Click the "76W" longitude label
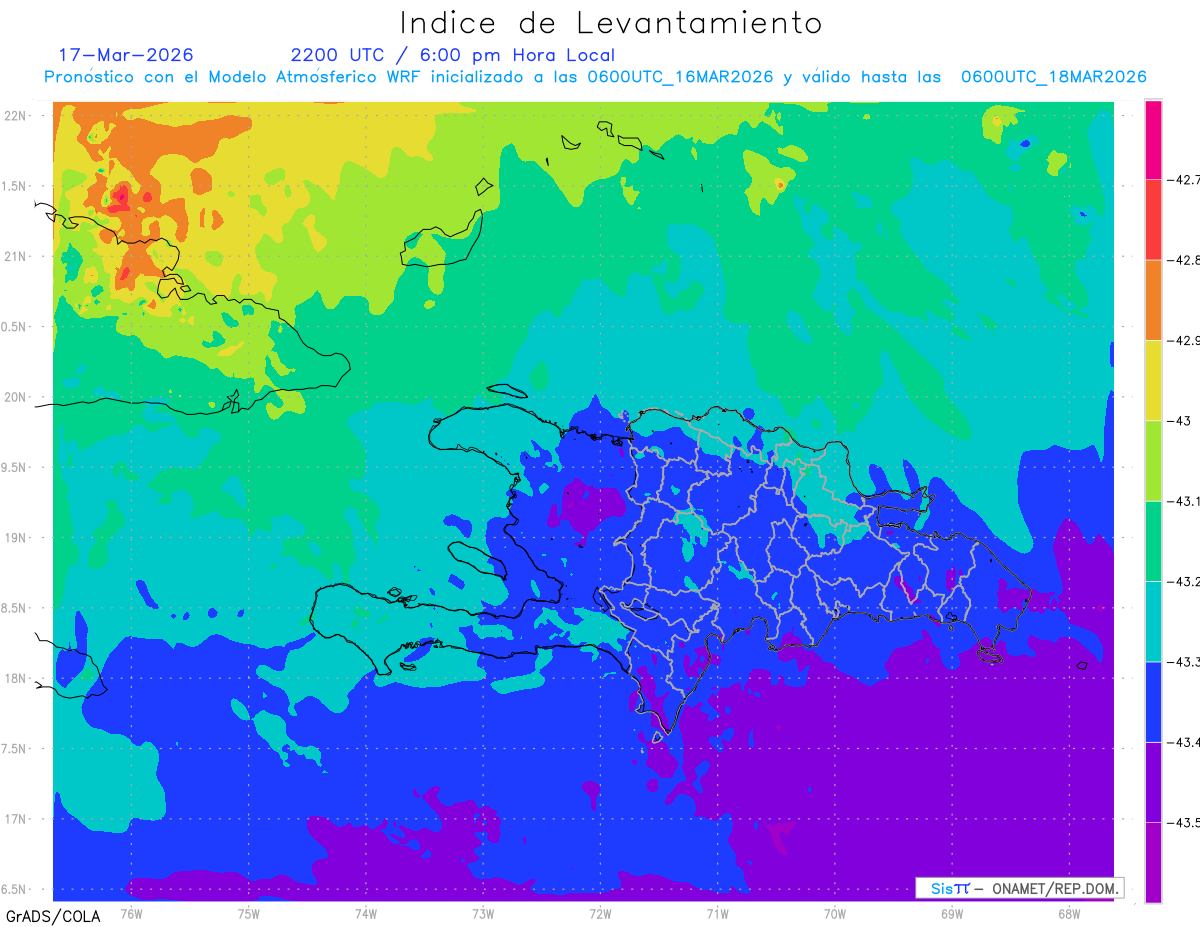This screenshot has height=927, width=1200. coord(131,913)
